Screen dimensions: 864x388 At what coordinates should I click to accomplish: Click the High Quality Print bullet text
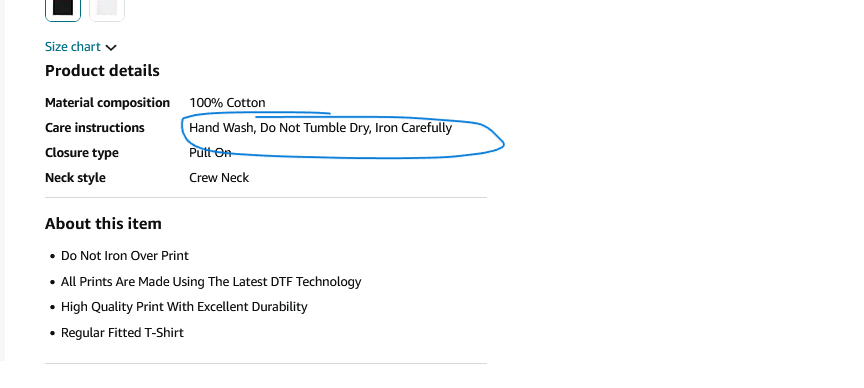pyautogui.click(x=184, y=307)
